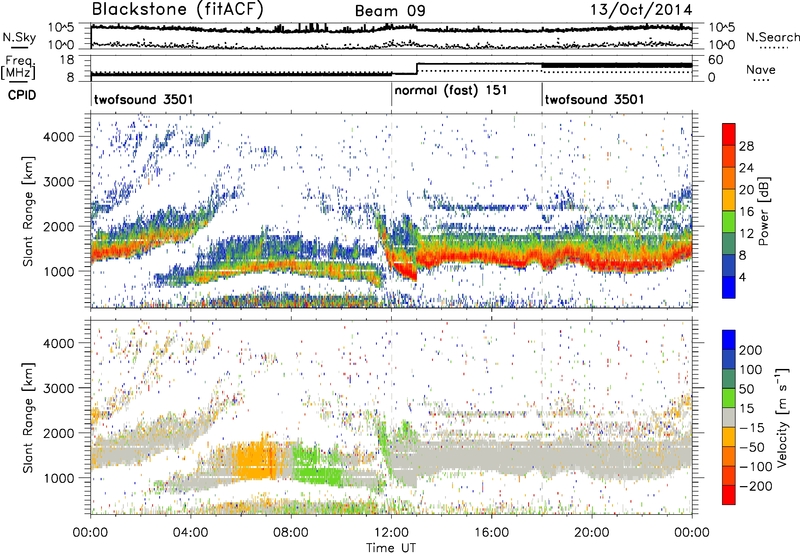Click the 'Freq. [MHz]' axis label

tap(18, 67)
